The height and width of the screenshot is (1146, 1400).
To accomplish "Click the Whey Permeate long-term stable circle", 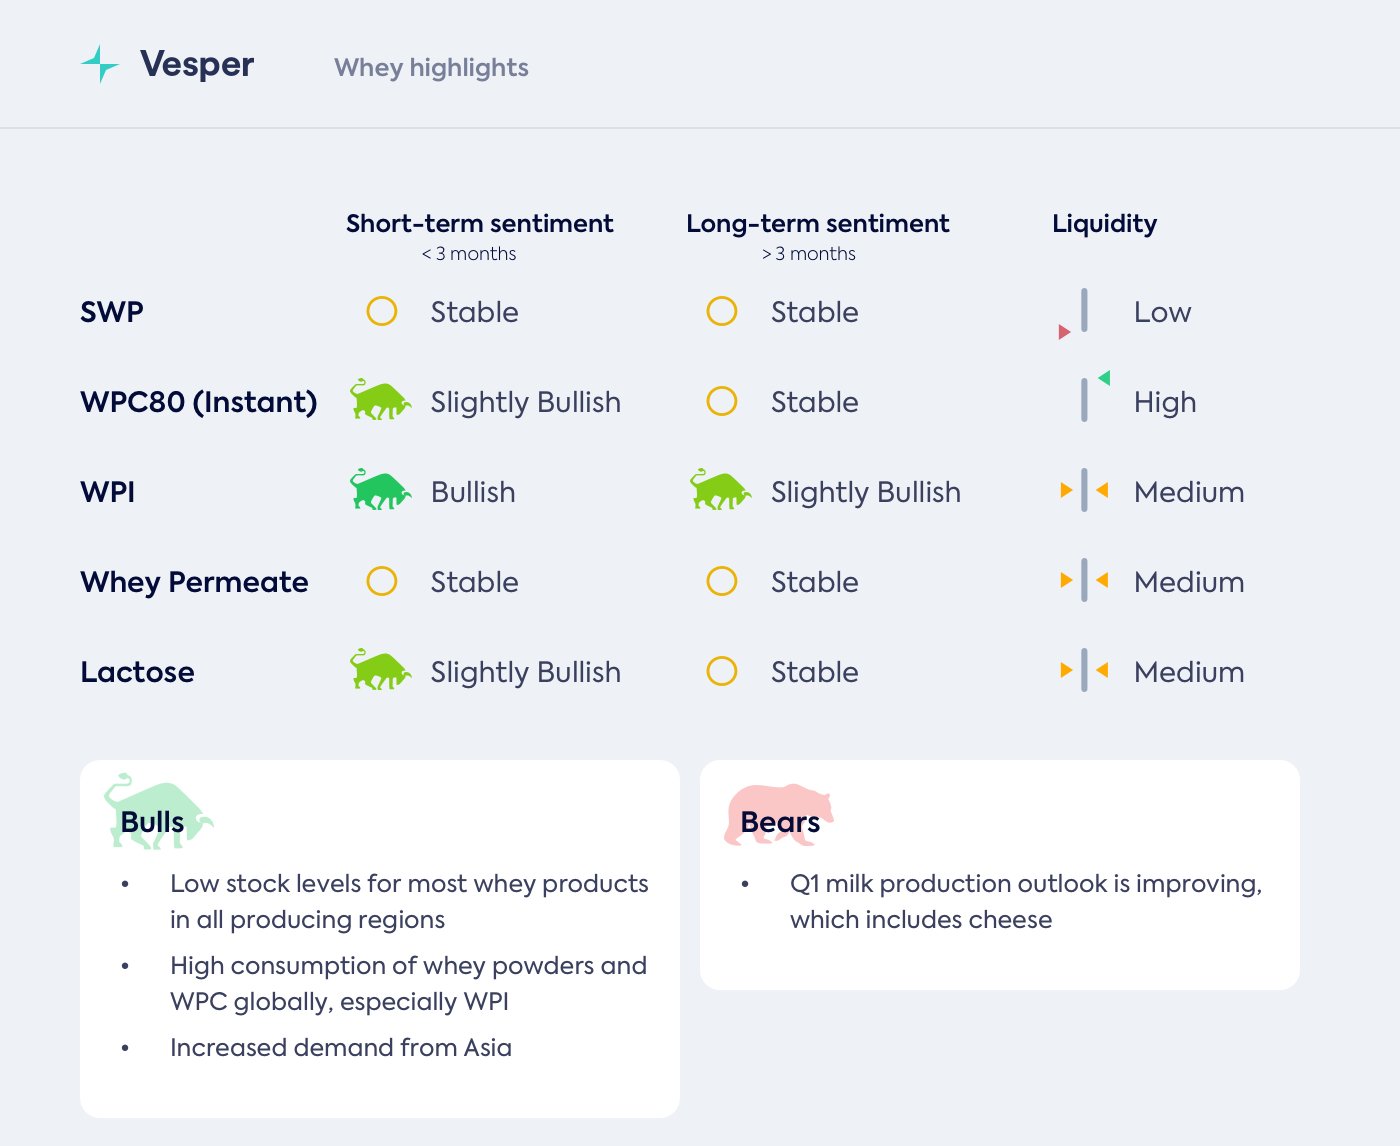I will (x=722, y=581).
